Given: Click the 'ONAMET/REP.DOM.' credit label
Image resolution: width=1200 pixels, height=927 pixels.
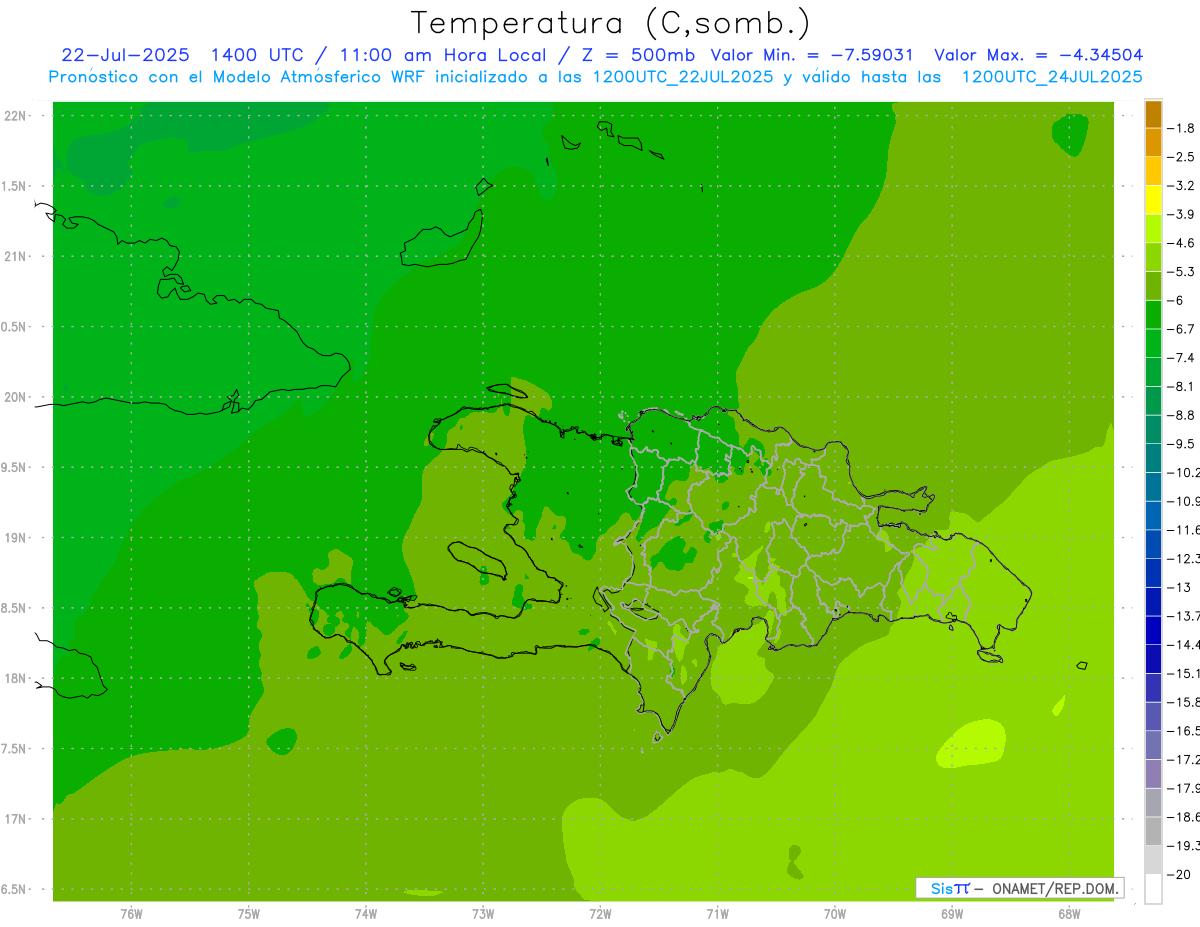Looking at the screenshot, I should [x=1055, y=888].
